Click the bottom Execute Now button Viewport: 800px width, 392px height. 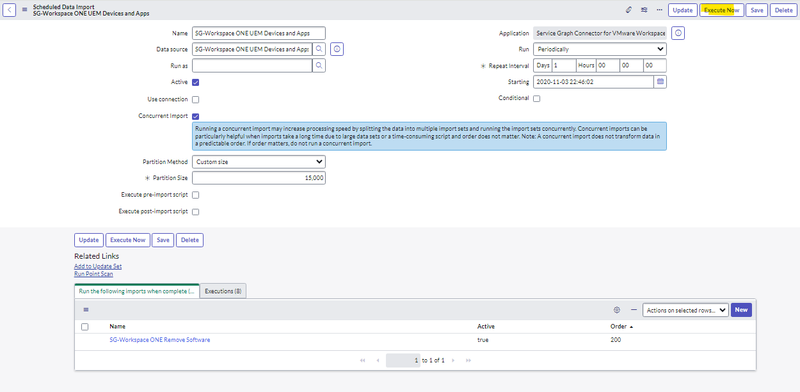(128, 240)
